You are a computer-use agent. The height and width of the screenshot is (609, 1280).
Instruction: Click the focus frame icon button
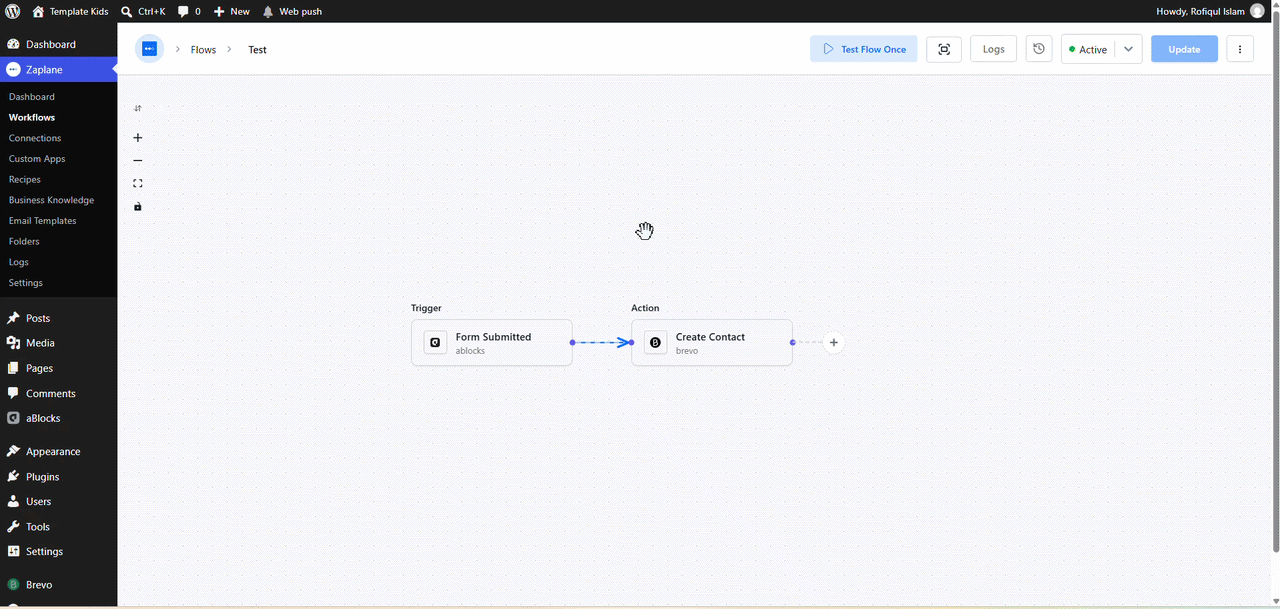(x=944, y=49)
